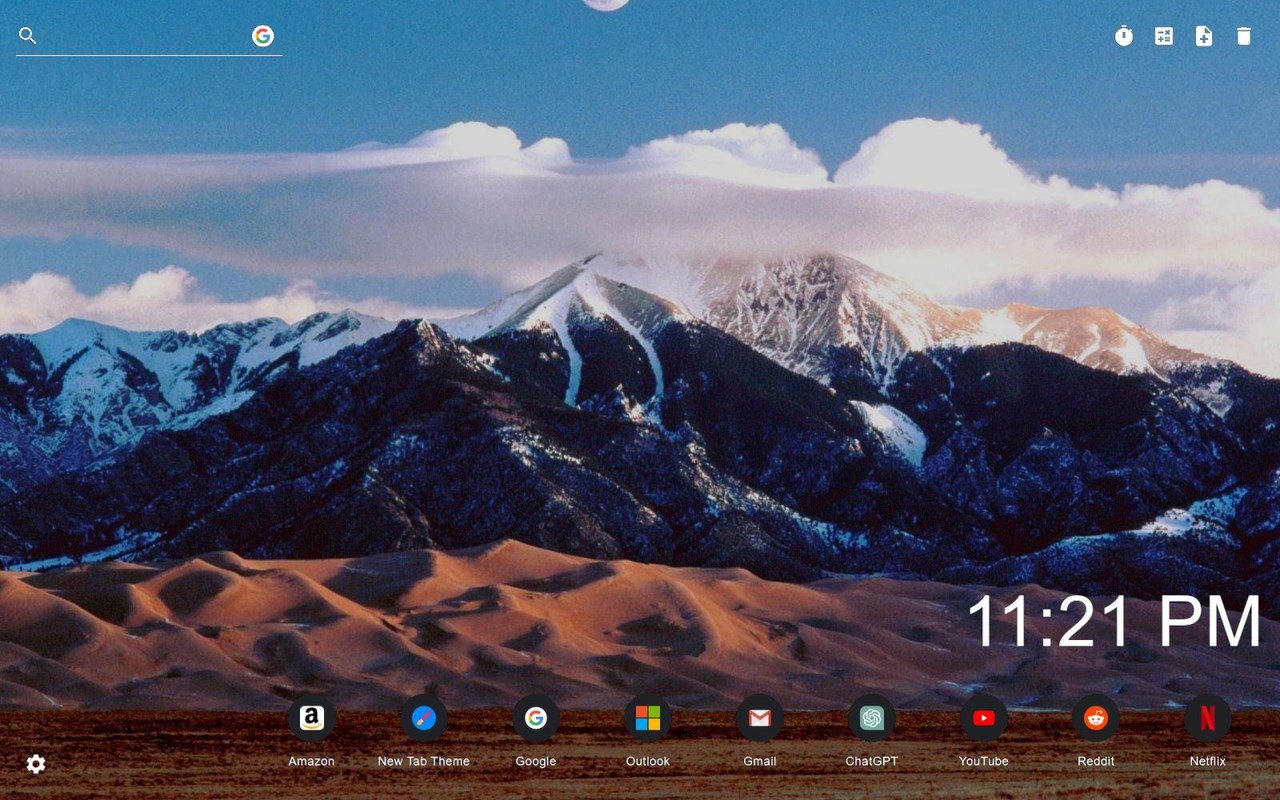
Task: Visit the Reddit shortcut icon
Action: tap(1096, 718)
